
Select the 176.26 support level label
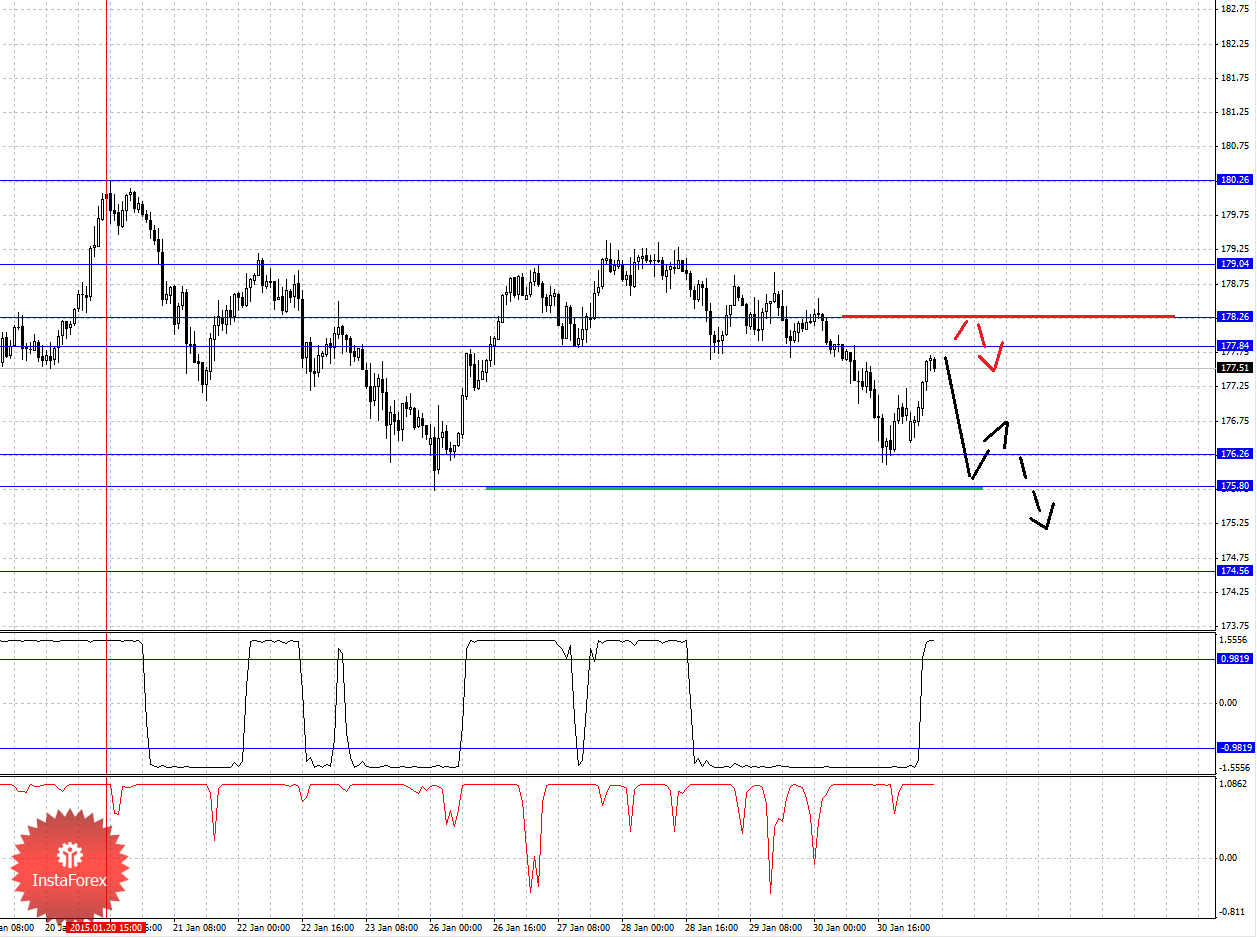pos(1235,454)
